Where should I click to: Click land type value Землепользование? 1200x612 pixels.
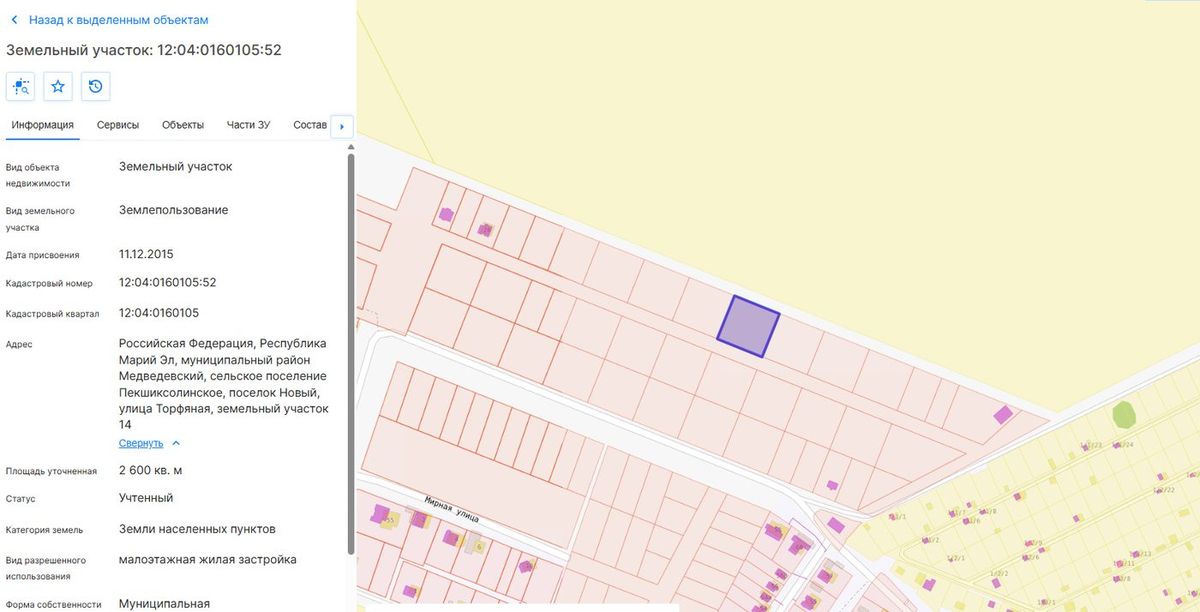pyautogui.click(x=174, y=210)
